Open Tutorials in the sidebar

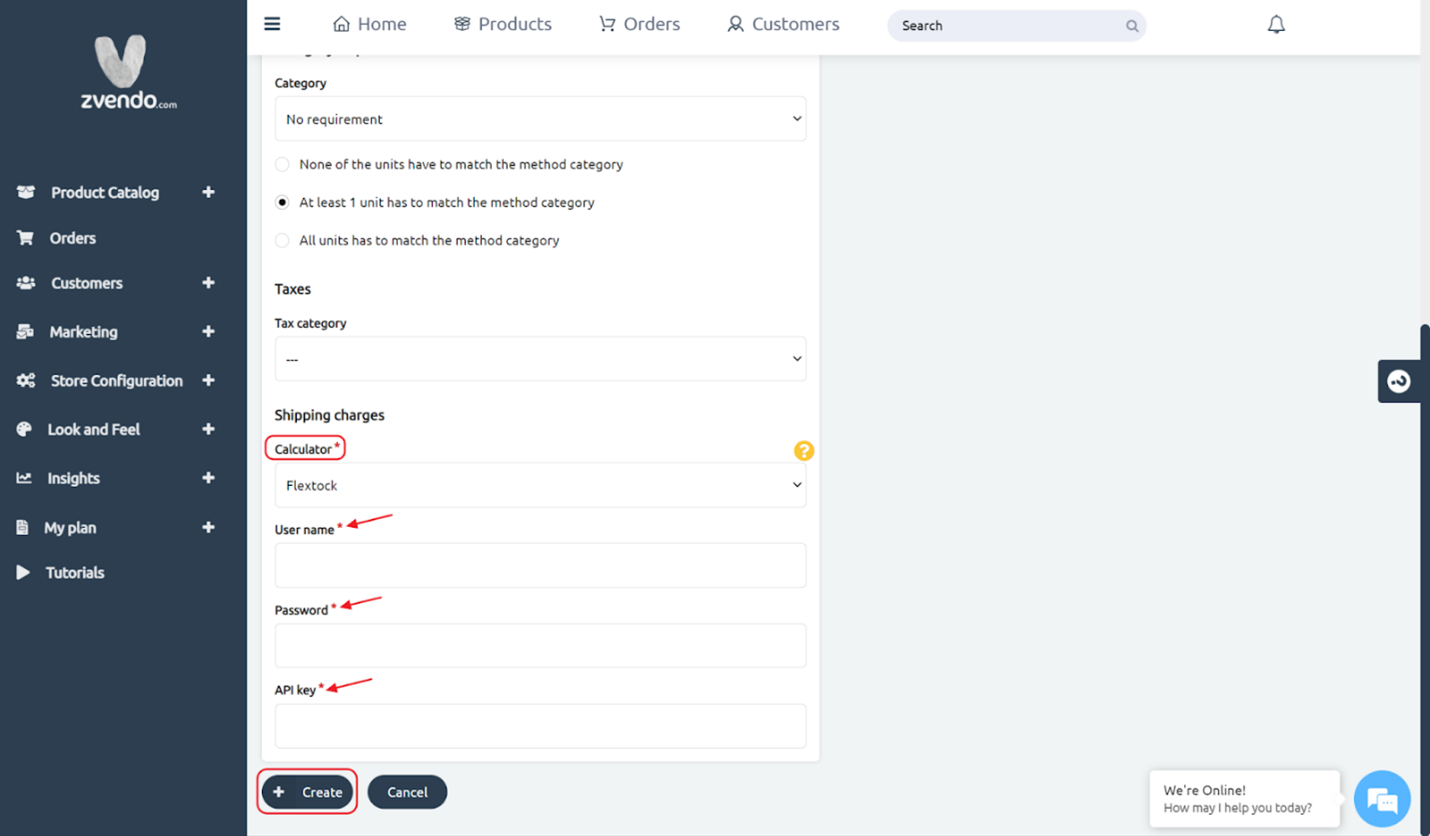tap(75, 572)
